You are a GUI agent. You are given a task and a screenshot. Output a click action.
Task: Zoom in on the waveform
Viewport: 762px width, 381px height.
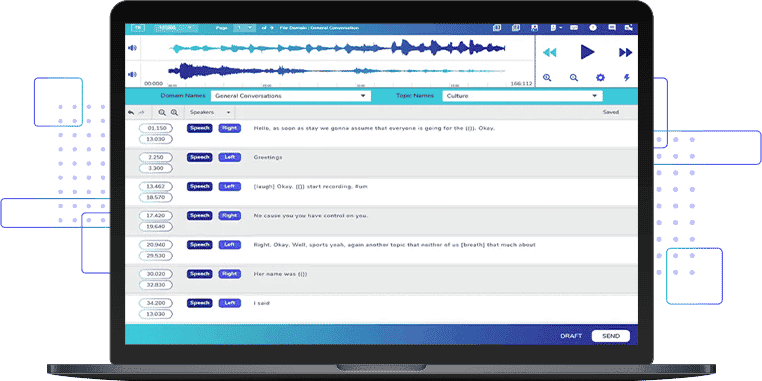click(x=547, y=77)
